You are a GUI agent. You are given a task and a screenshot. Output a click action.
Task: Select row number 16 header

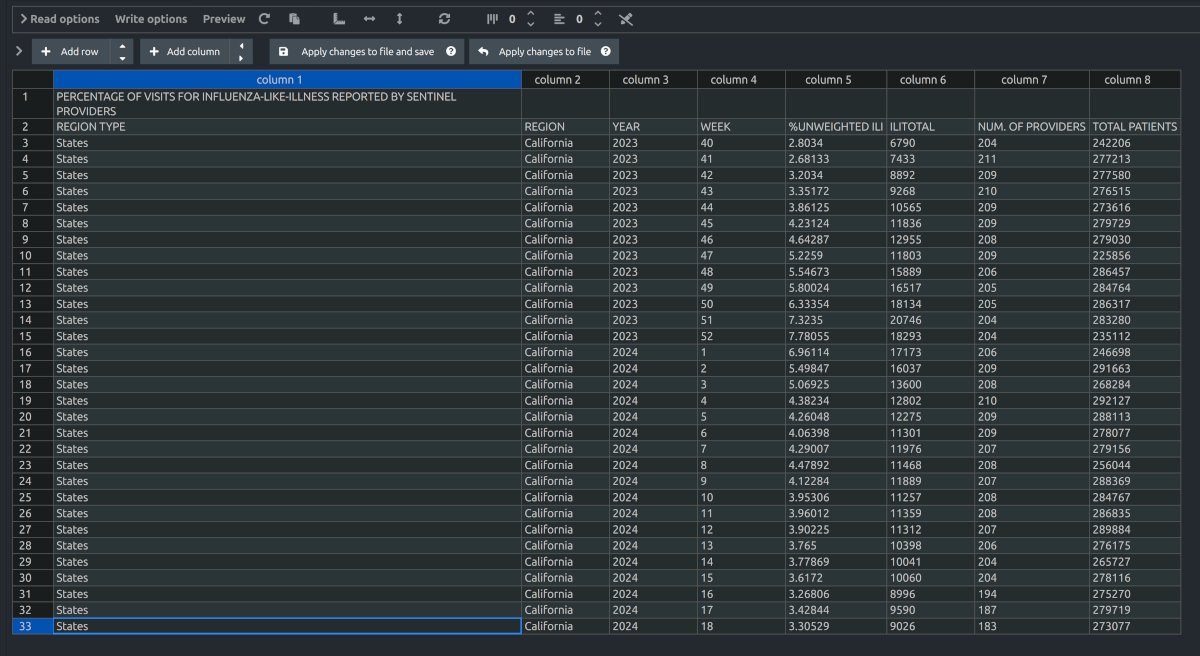33,353
